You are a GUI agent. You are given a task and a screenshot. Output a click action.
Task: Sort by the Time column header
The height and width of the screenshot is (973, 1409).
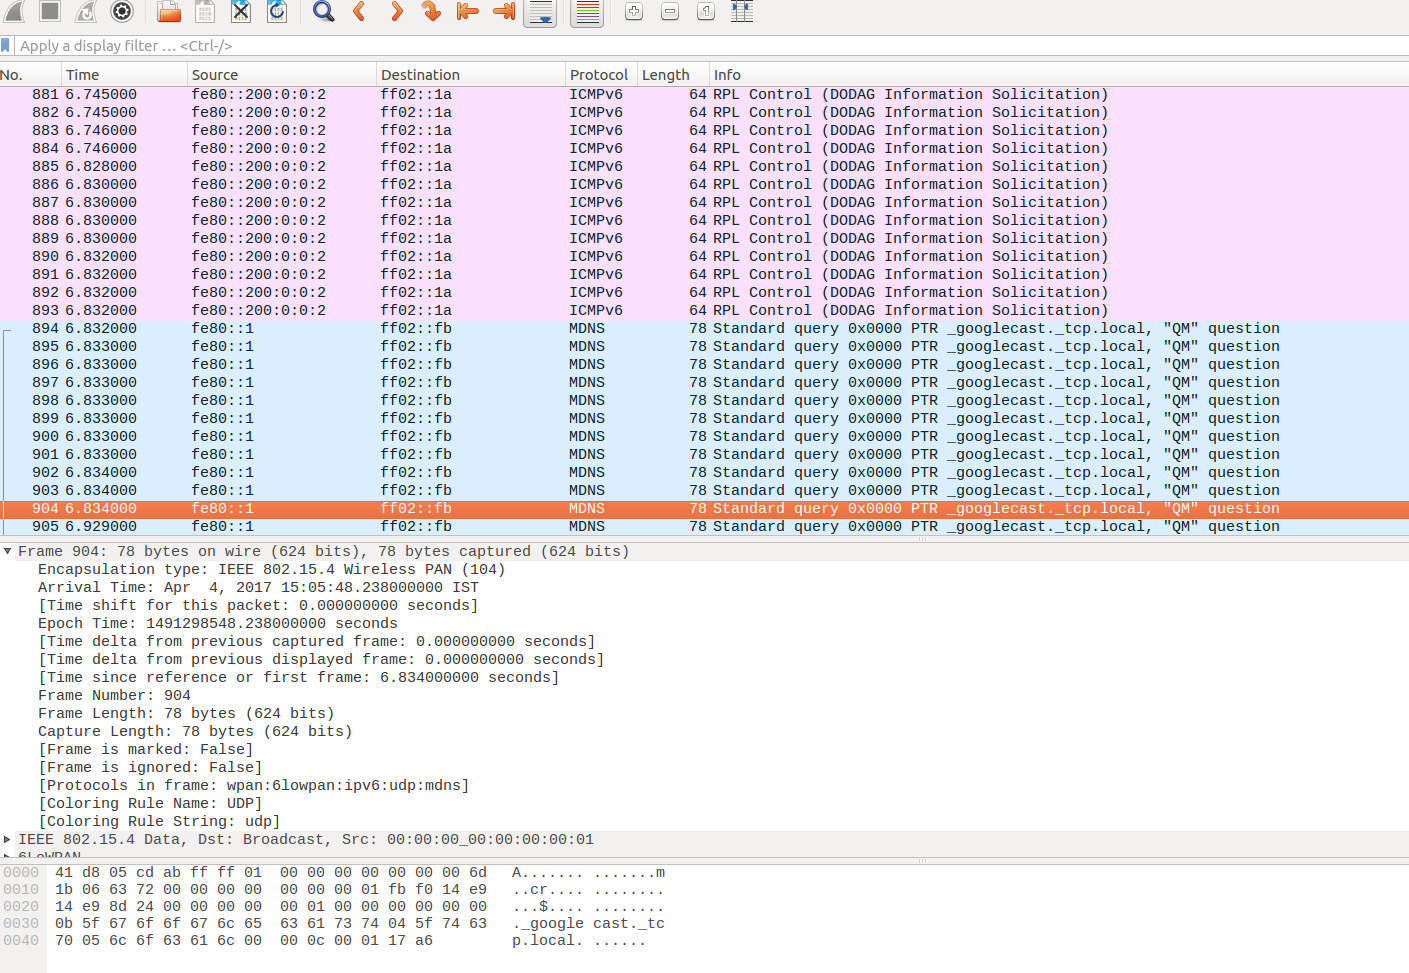pos(124,75)
